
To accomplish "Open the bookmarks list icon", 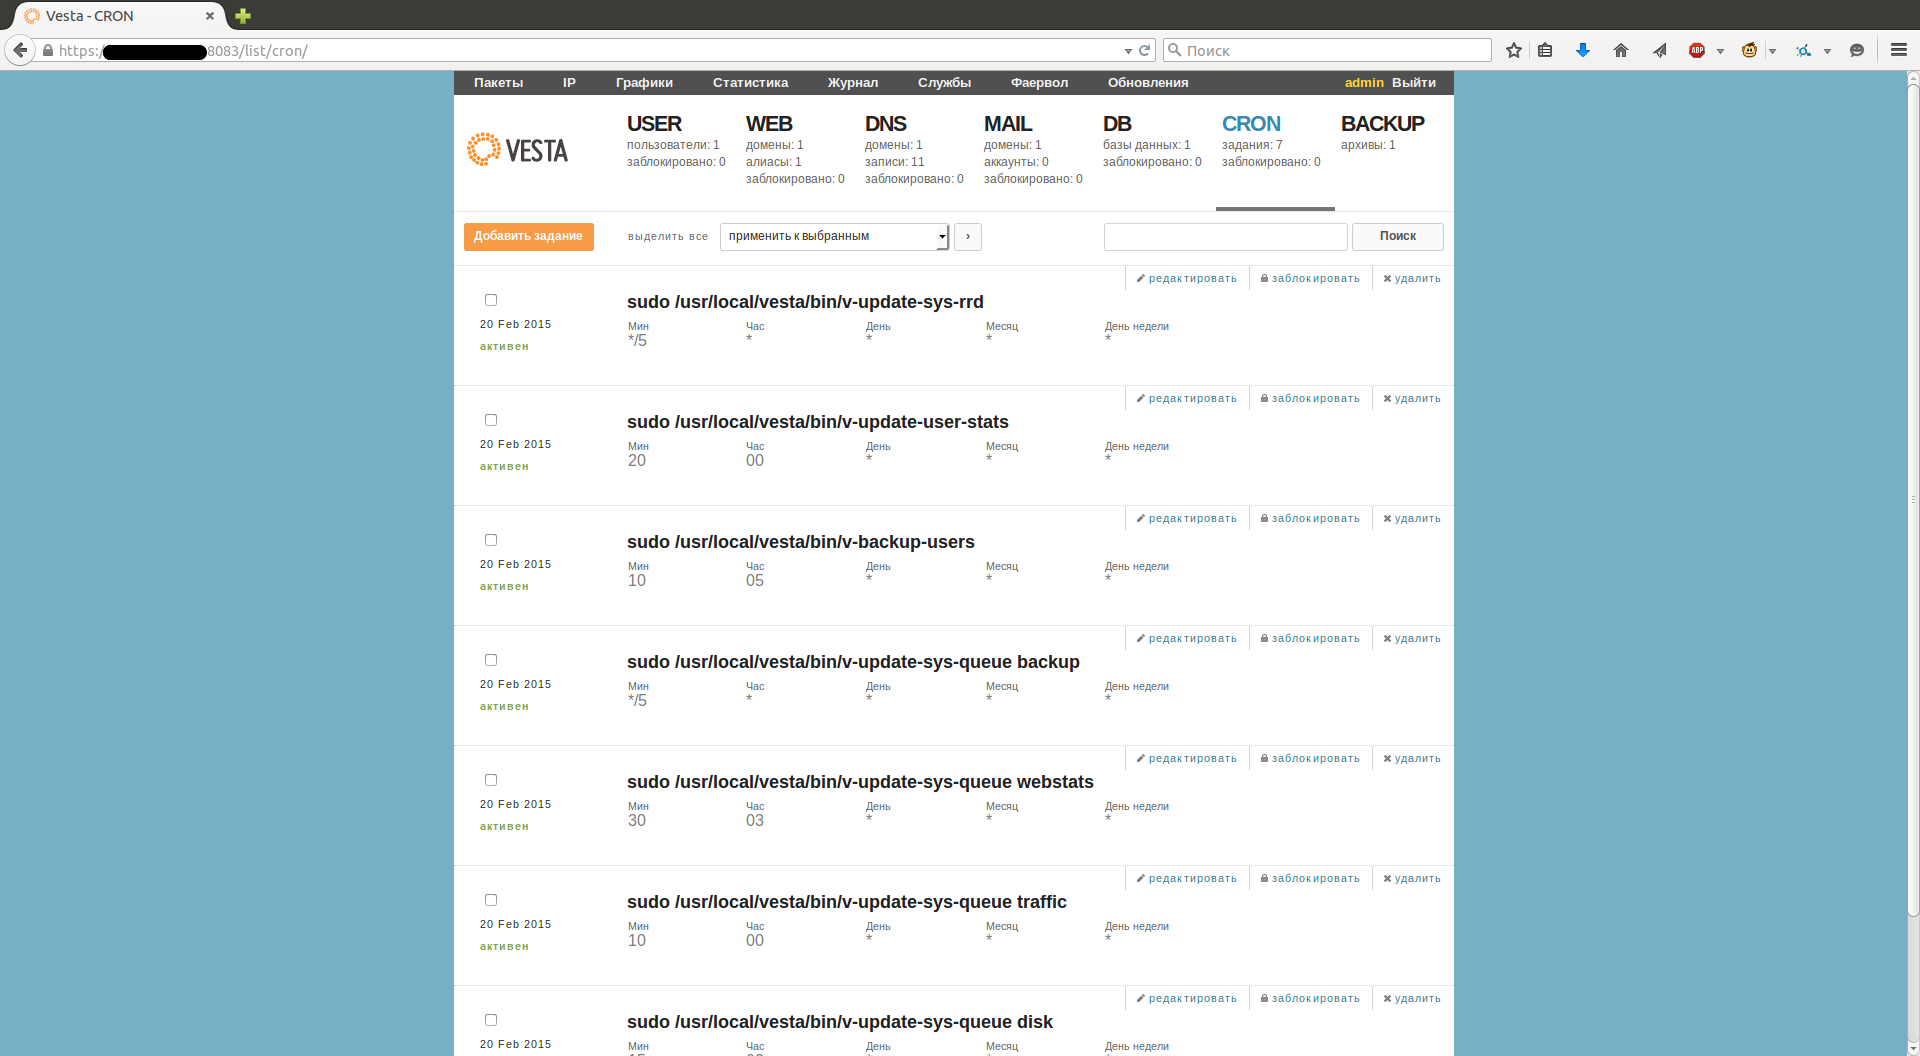I will pos(1545,50).
